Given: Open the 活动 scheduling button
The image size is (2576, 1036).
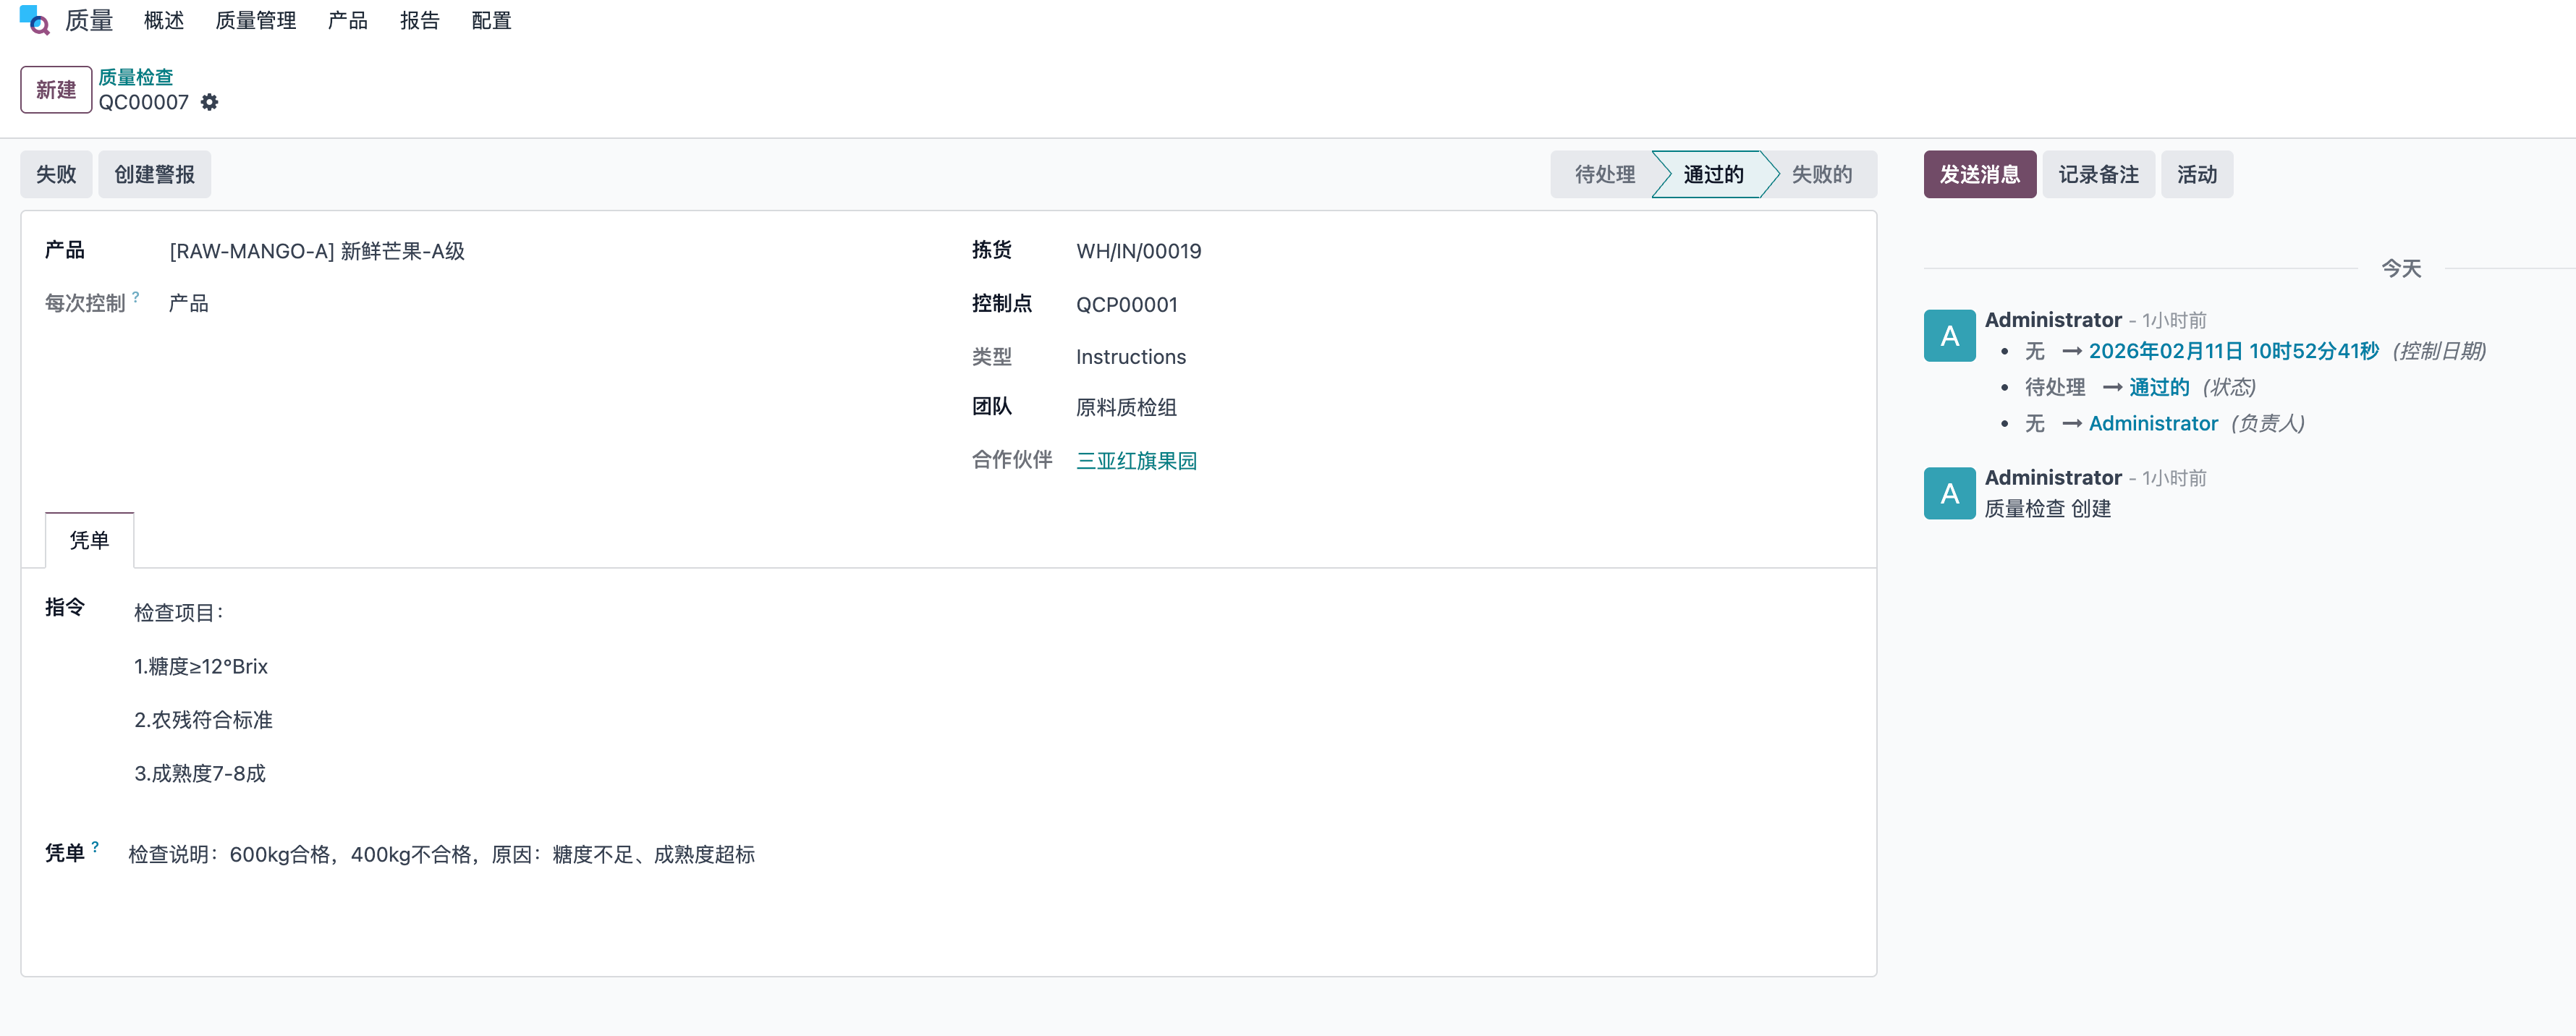Looking at the screenshot, I should 2196,174.
